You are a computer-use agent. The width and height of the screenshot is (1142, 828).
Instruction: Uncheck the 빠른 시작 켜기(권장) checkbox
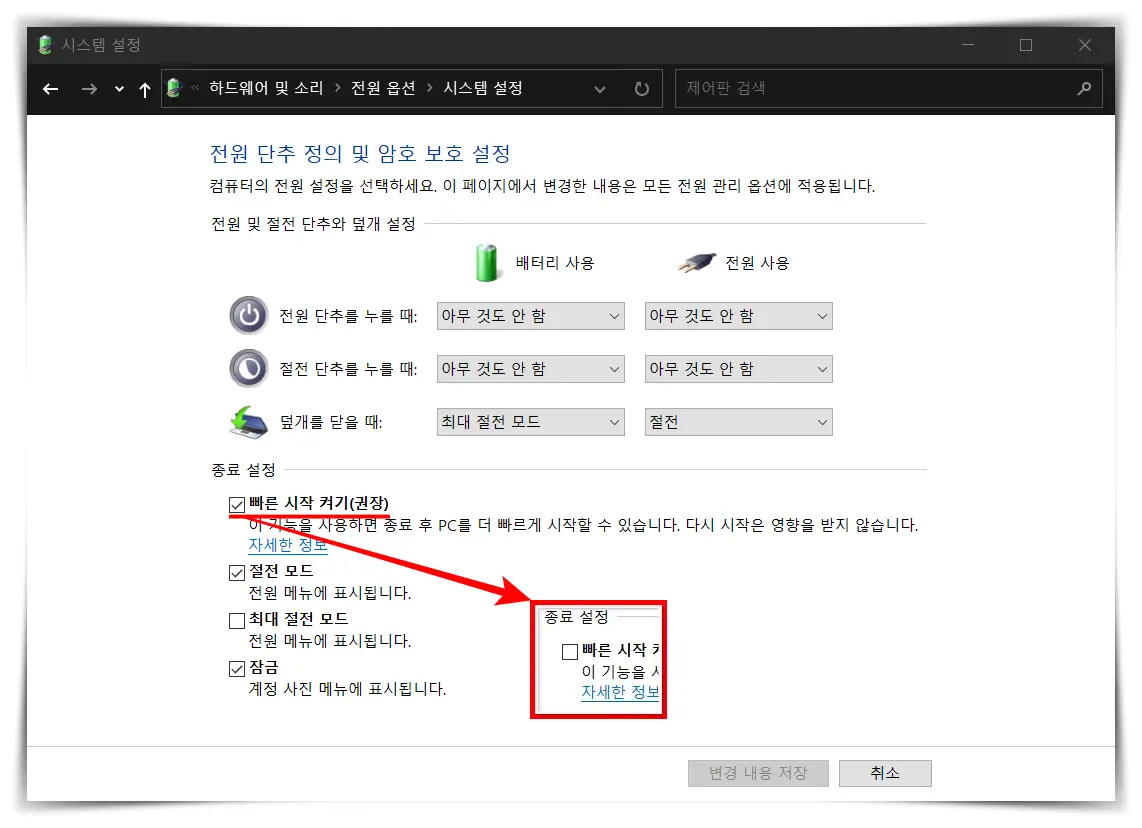[x=236, y=504]
